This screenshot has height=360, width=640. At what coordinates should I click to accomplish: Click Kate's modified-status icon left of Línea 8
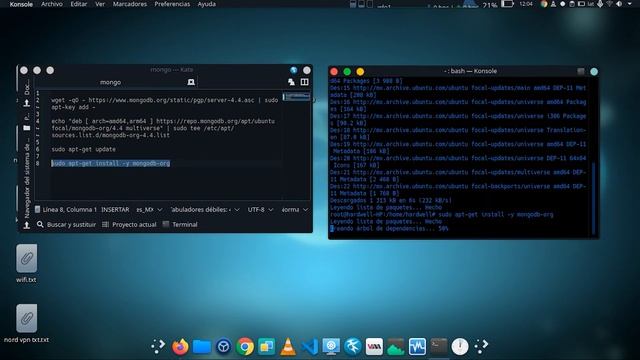(38, 209)
